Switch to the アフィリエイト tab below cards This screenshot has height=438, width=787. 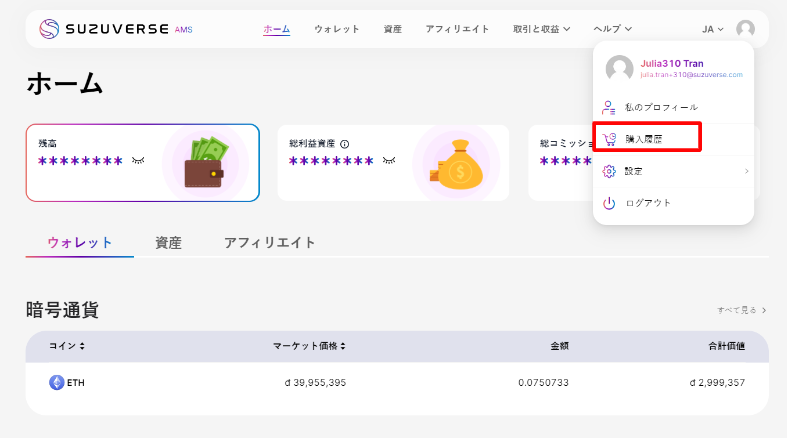(269, 242)
